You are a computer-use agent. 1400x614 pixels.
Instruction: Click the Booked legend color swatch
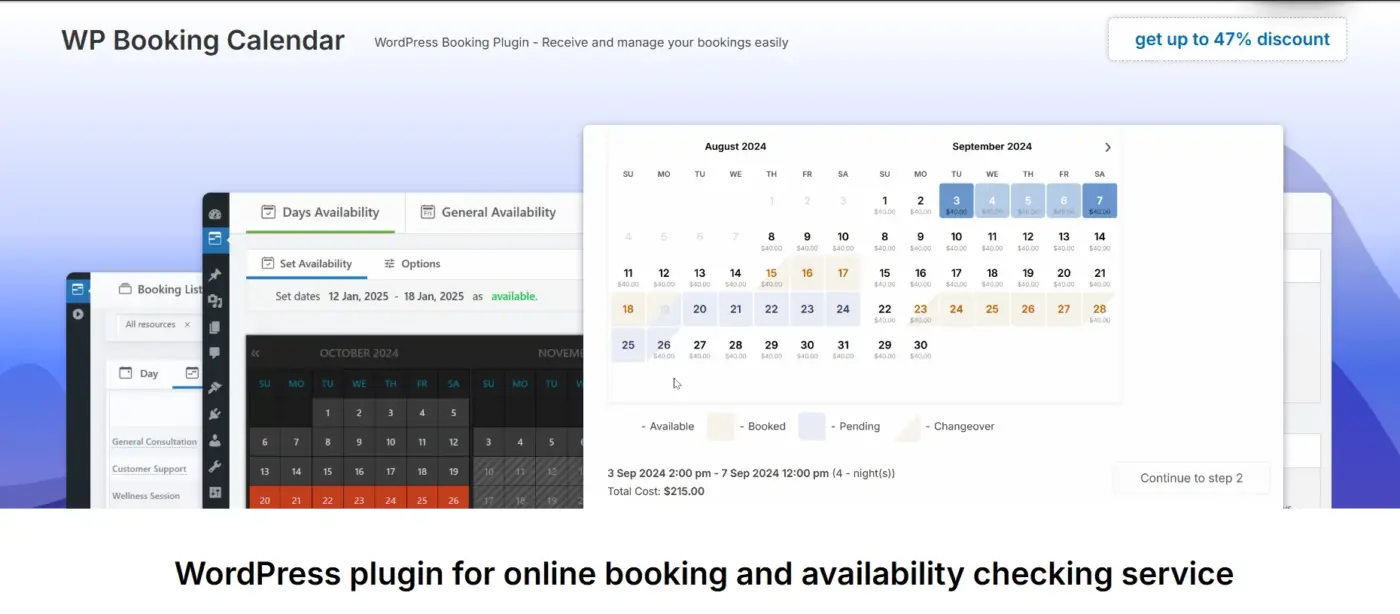tap(721, 426)
